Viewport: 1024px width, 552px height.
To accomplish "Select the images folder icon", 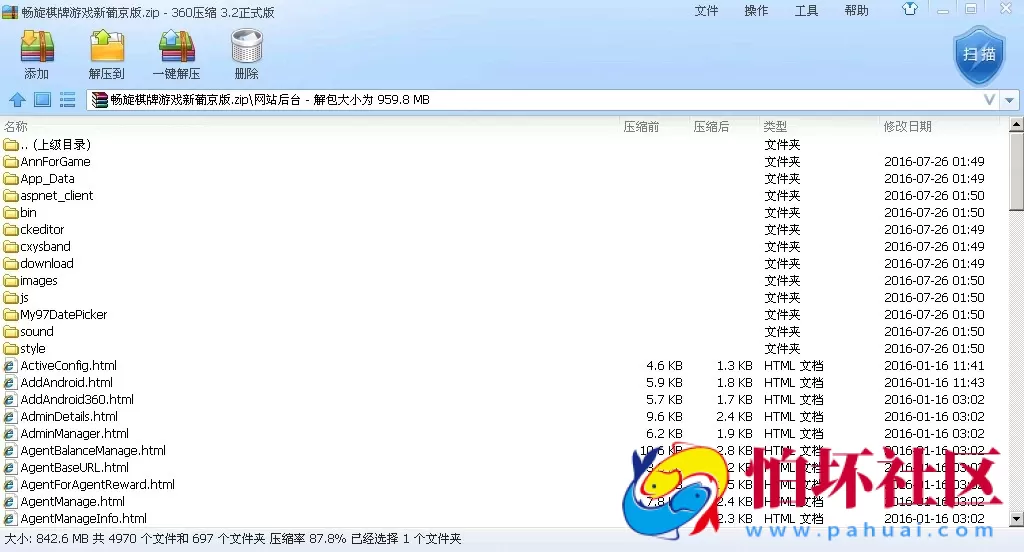I will click(10, 280).
